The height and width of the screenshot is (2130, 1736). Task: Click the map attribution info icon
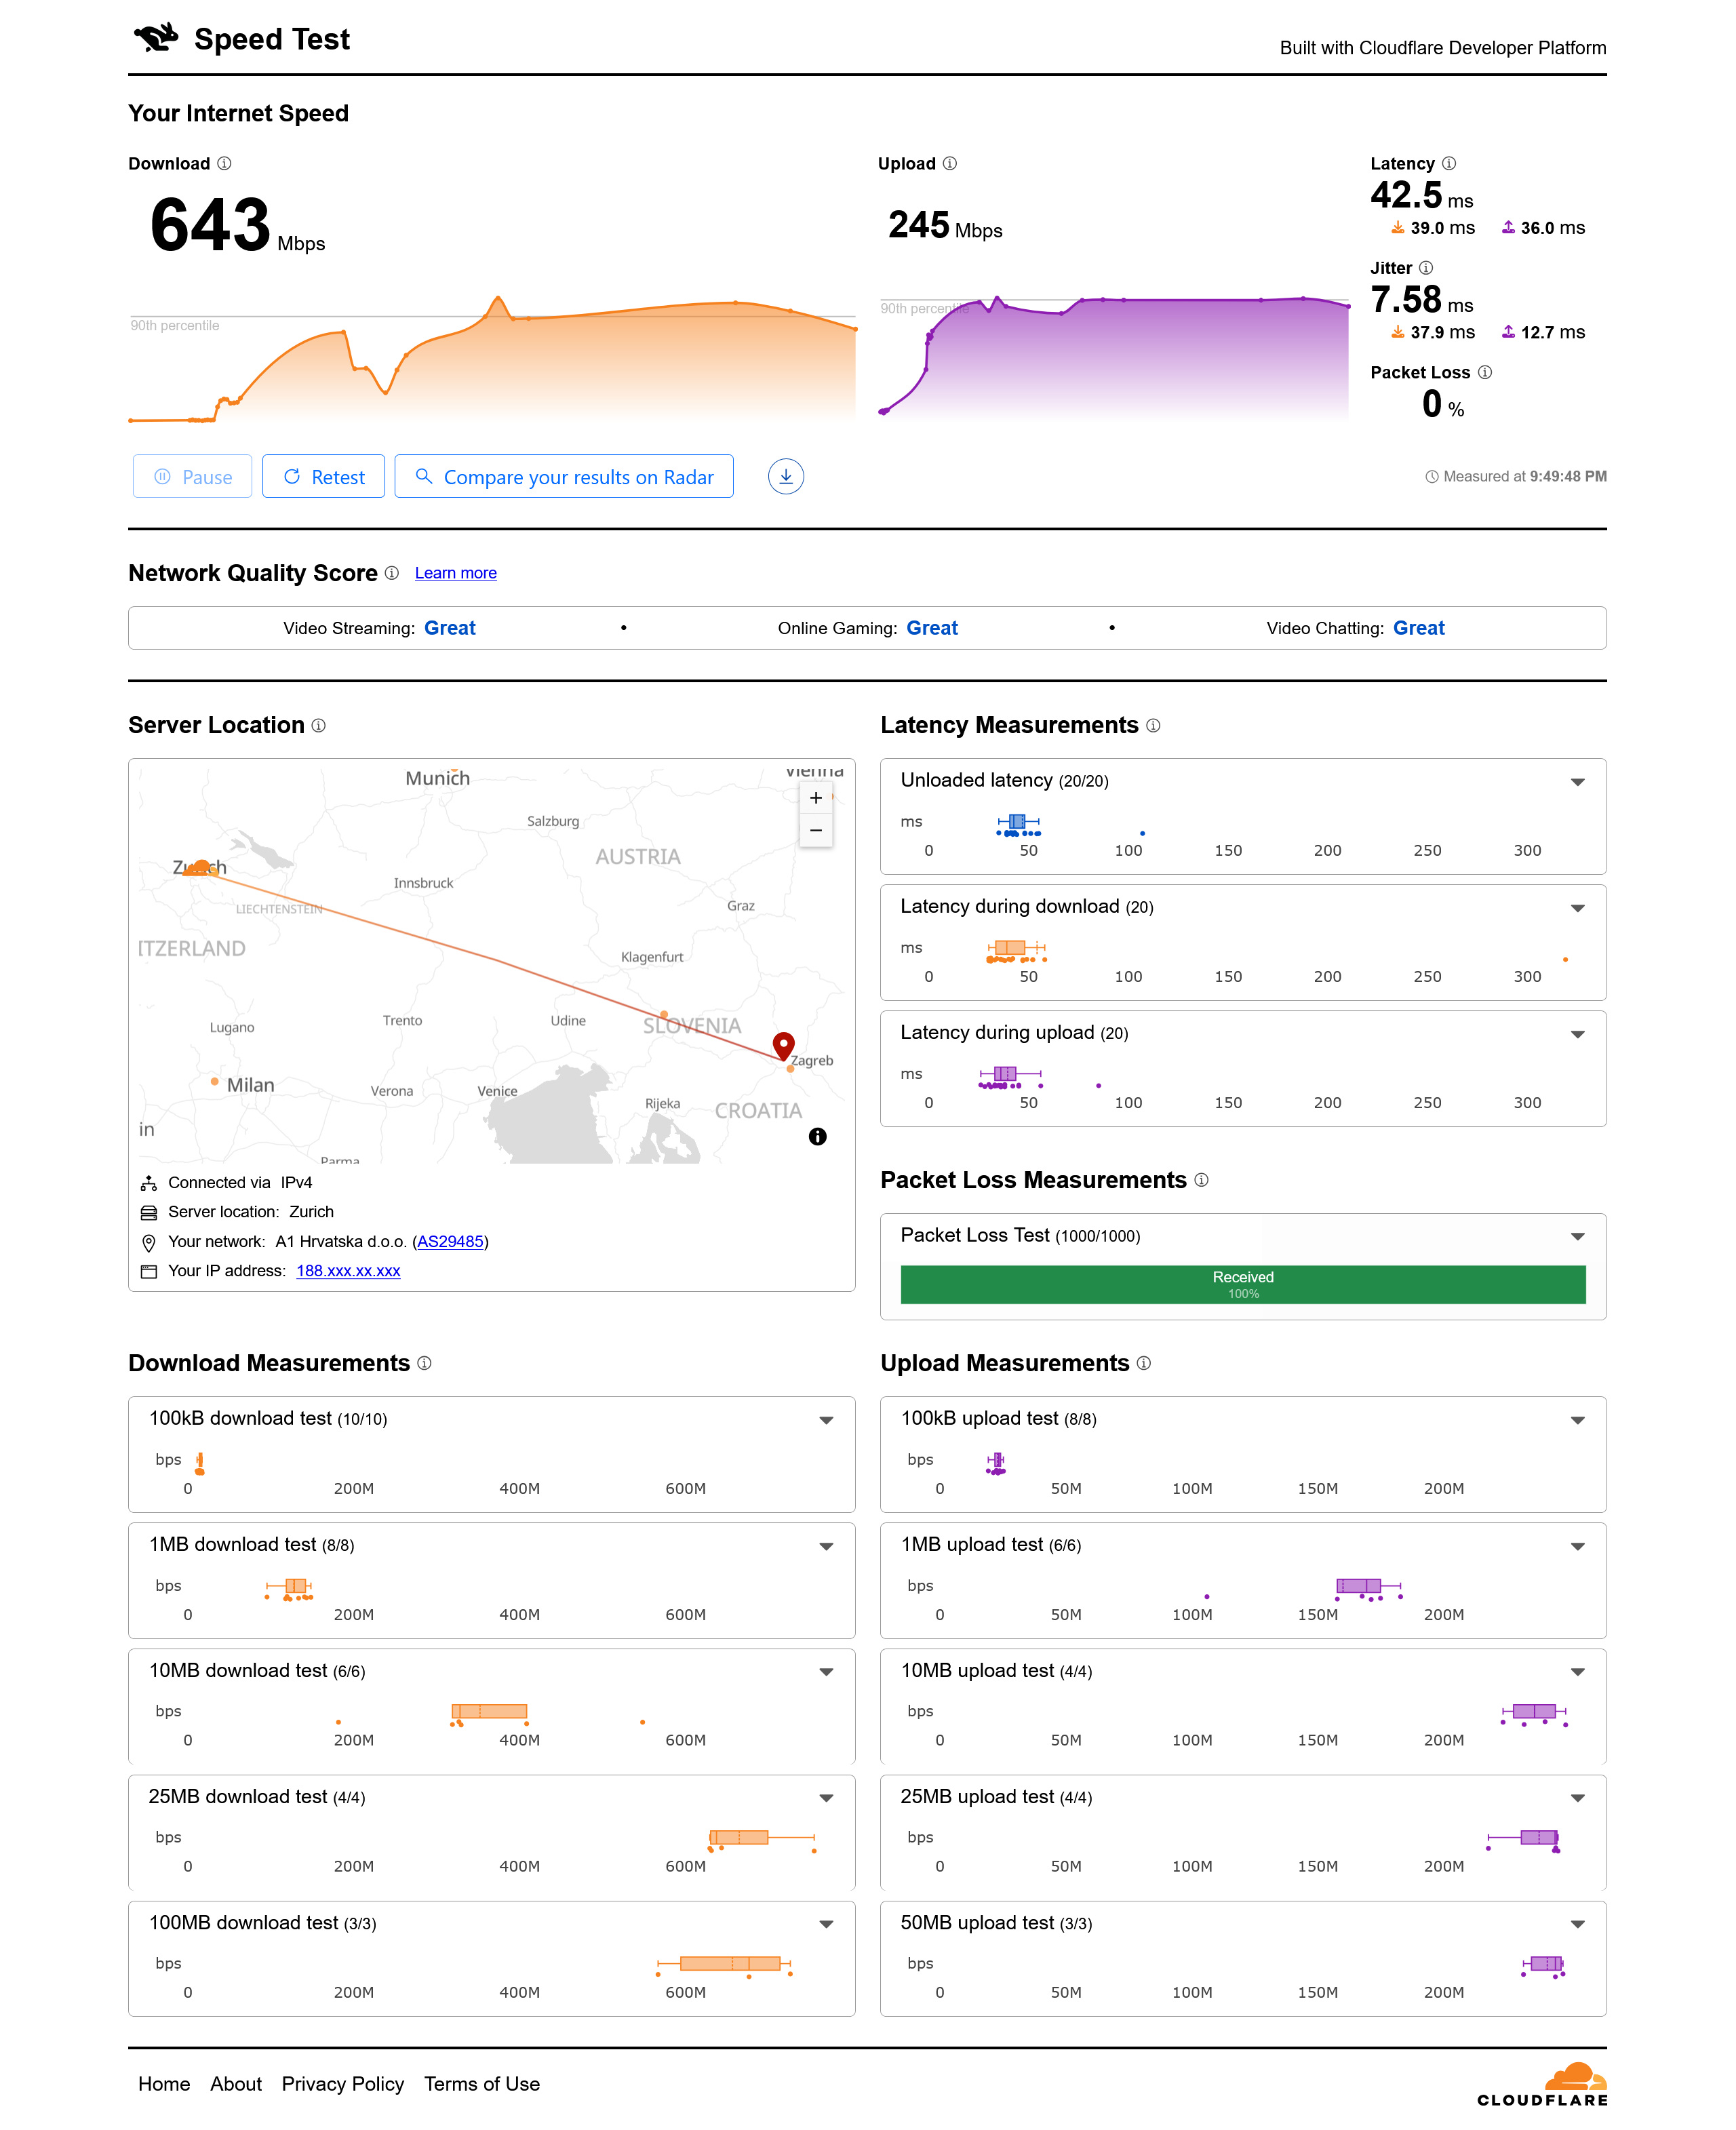click(818, 1136)
